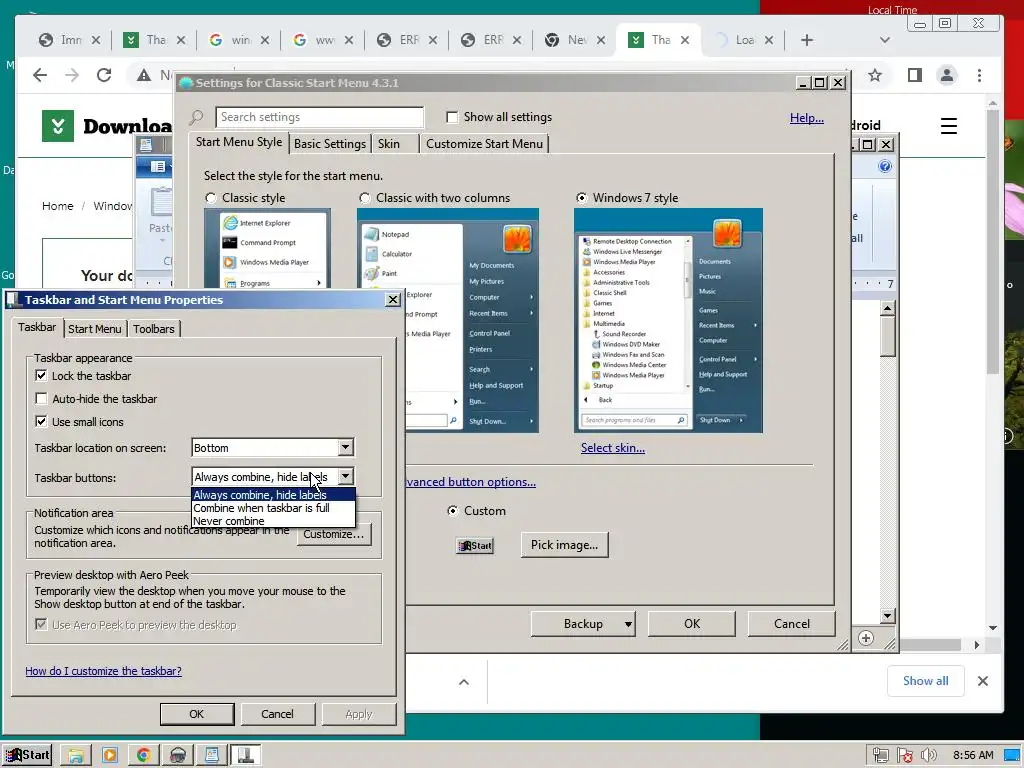Choose Always combine, hide labels option
The height and width of the screenshot is (768, 1024).
pyautogui.click(x=273, y=495)
